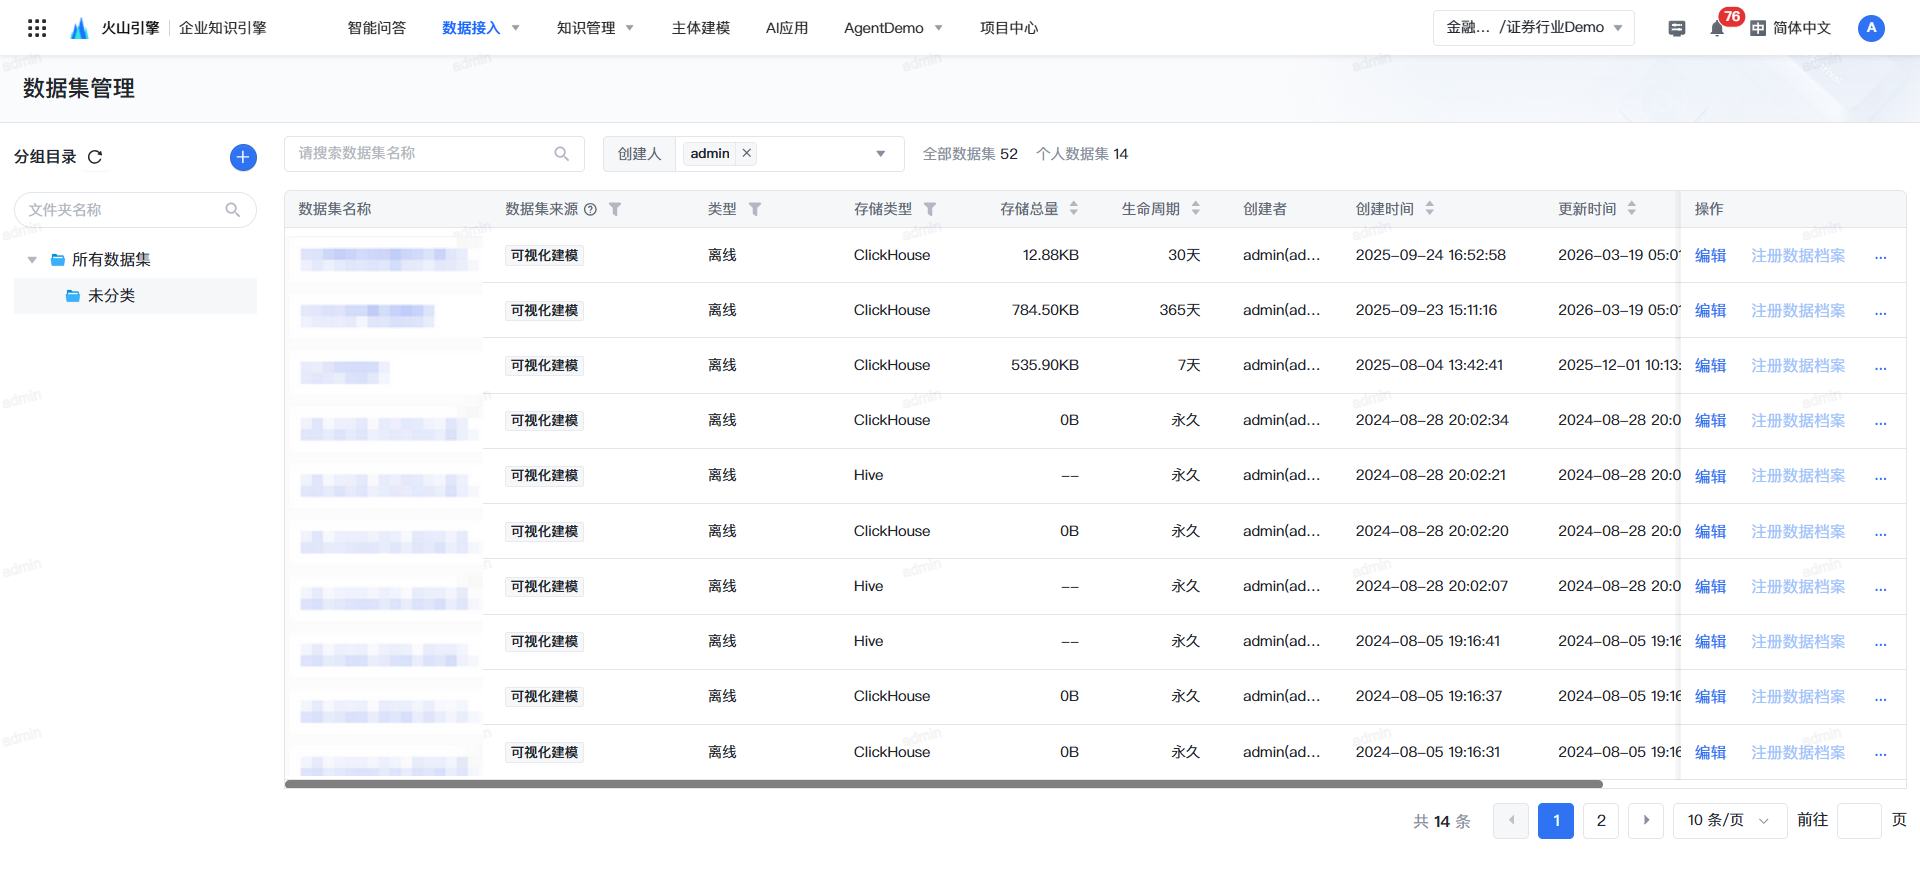Collapse the 所有数据集 tree node
Image resolution: width=1920 pixels, height=878 pixels.
tap(32, 260)
